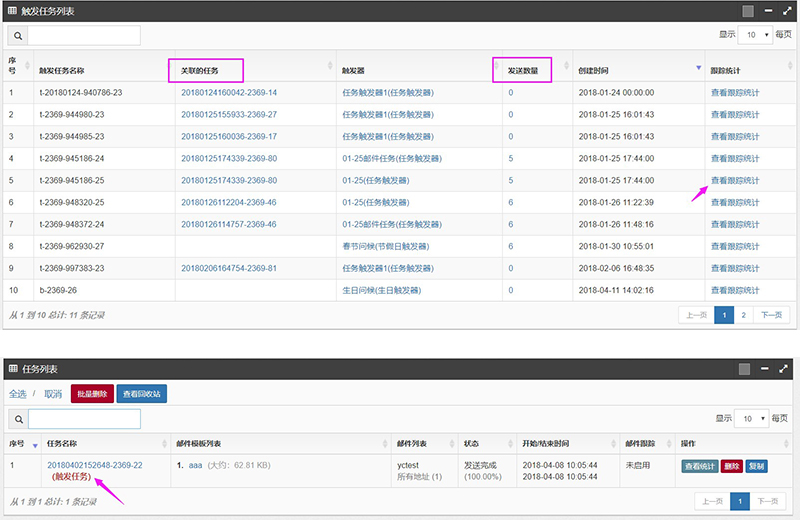Click search icon in 触发任务列表 panel
Screen dimensions: 800x520
coord(17,36)
